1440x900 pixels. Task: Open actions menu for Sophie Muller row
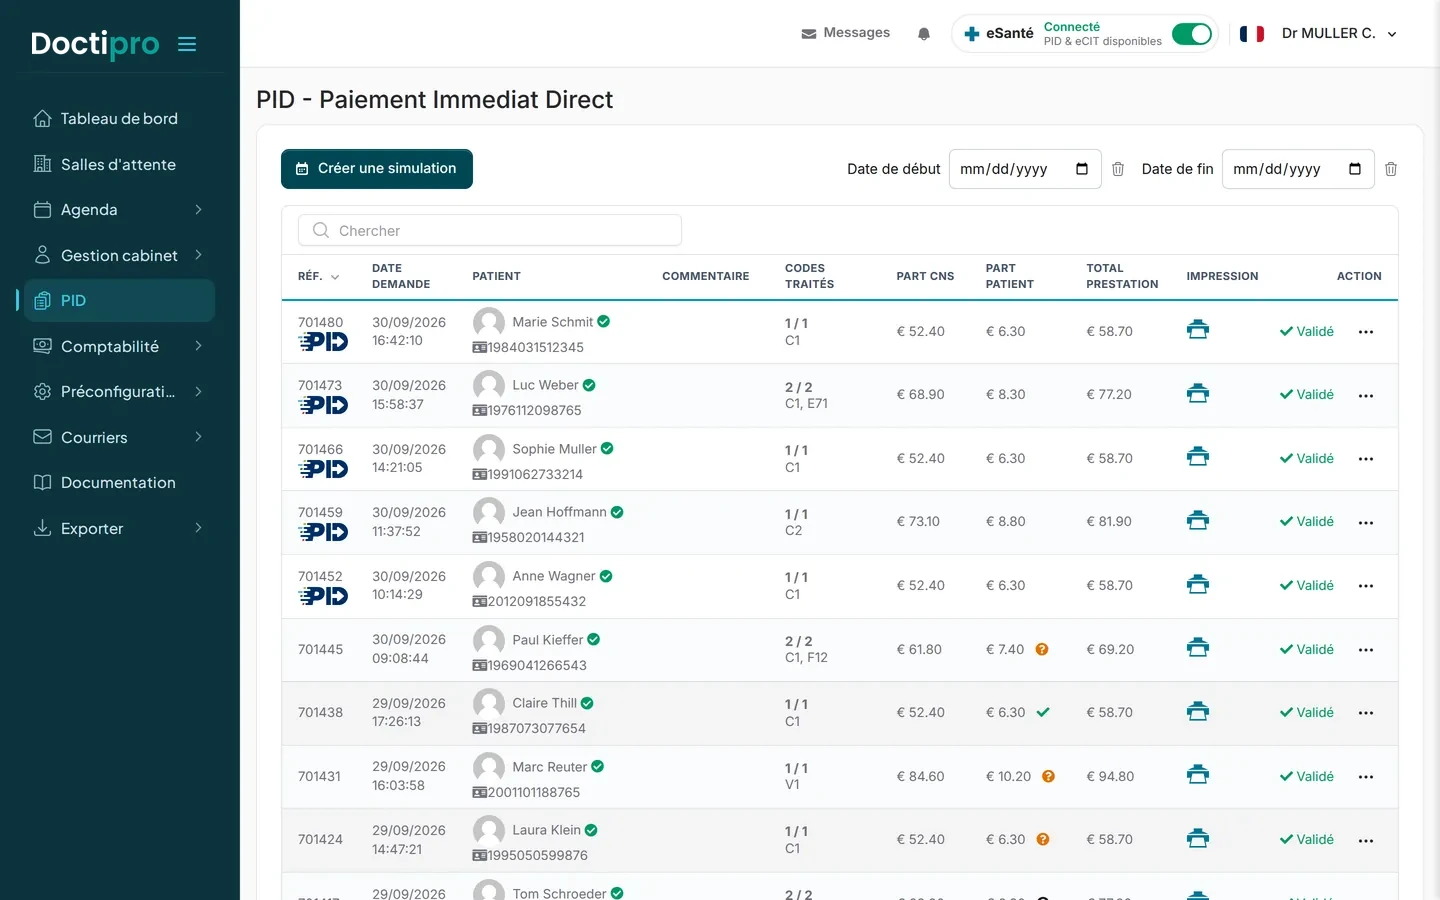(1366, 459)
